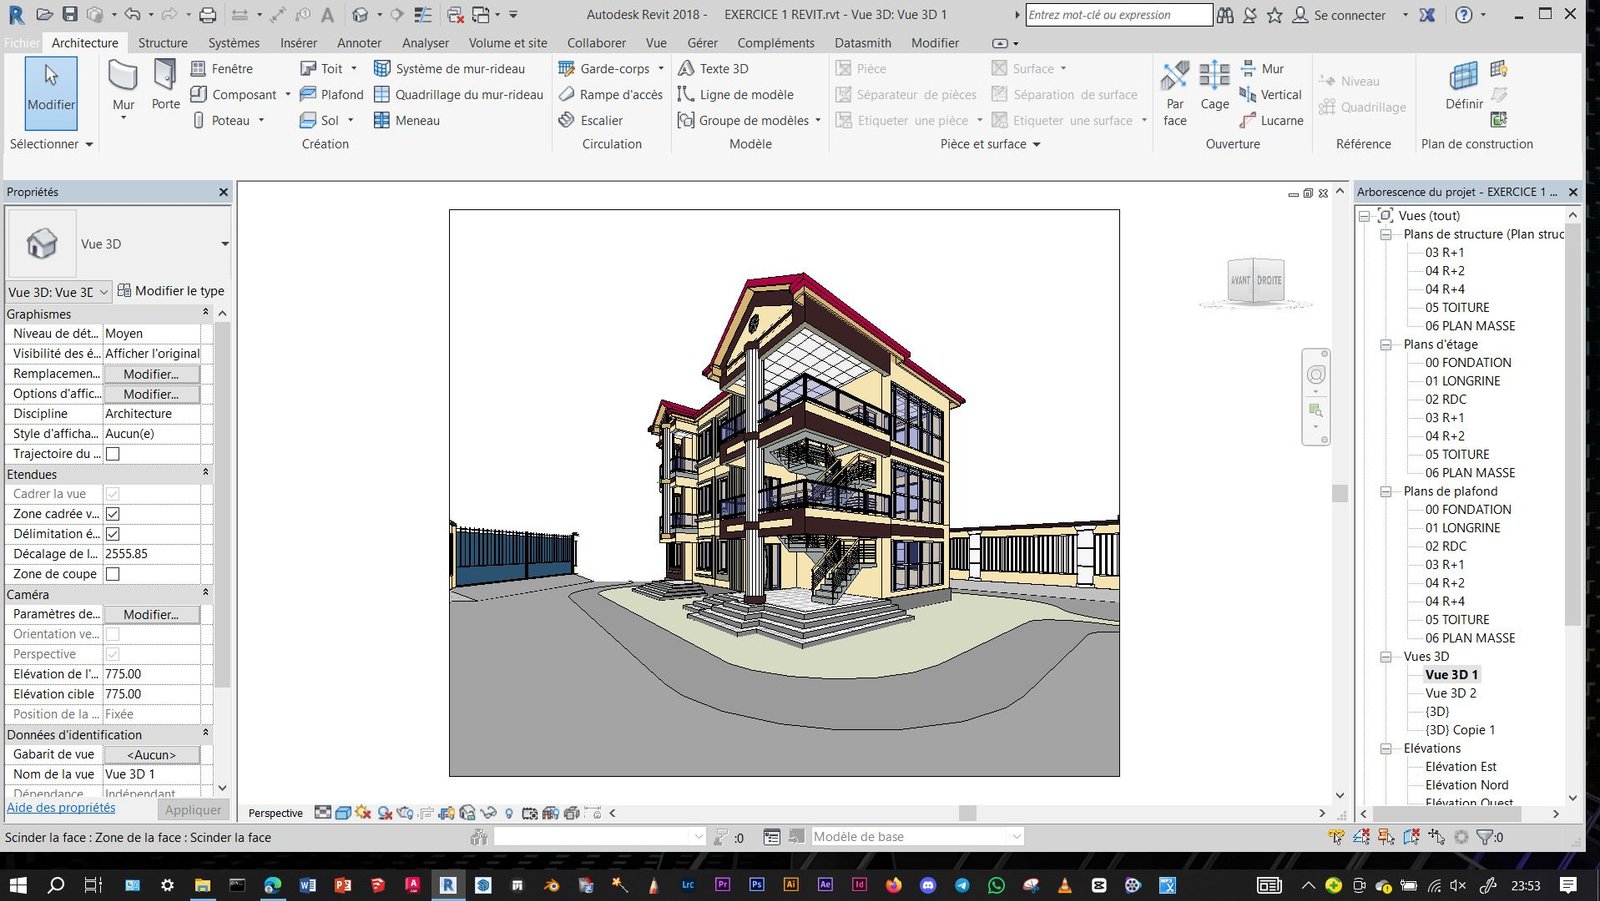
Task: Open the Vue 3D type selector dropdown
Action: point(224,244)
